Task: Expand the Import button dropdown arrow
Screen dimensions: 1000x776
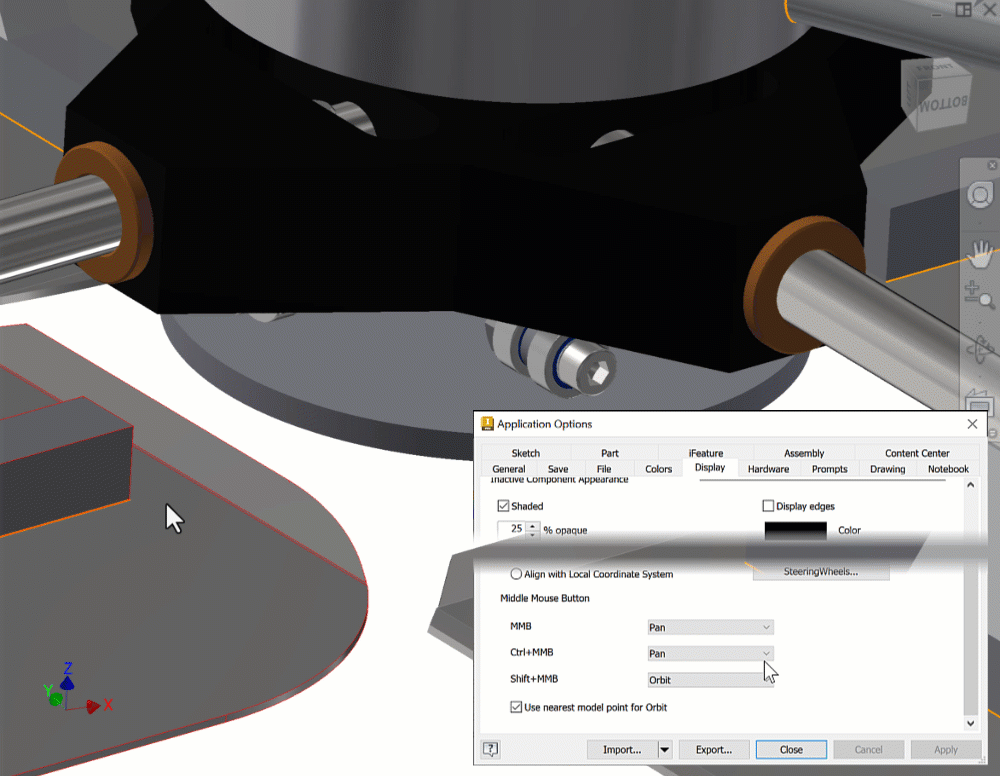Action: [x=665, y=750]
